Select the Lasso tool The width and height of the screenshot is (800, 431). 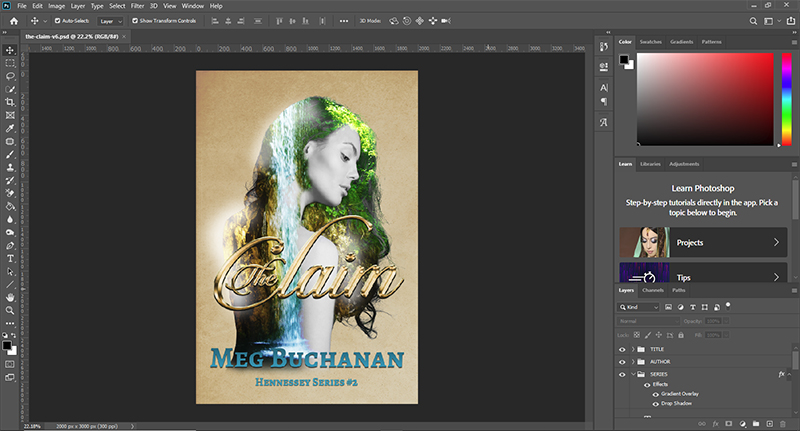click(x=10, y=75)
